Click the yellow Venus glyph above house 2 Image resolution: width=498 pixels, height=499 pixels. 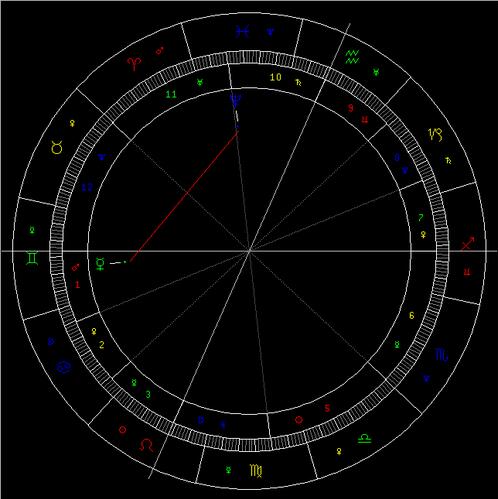click(94, 332)
